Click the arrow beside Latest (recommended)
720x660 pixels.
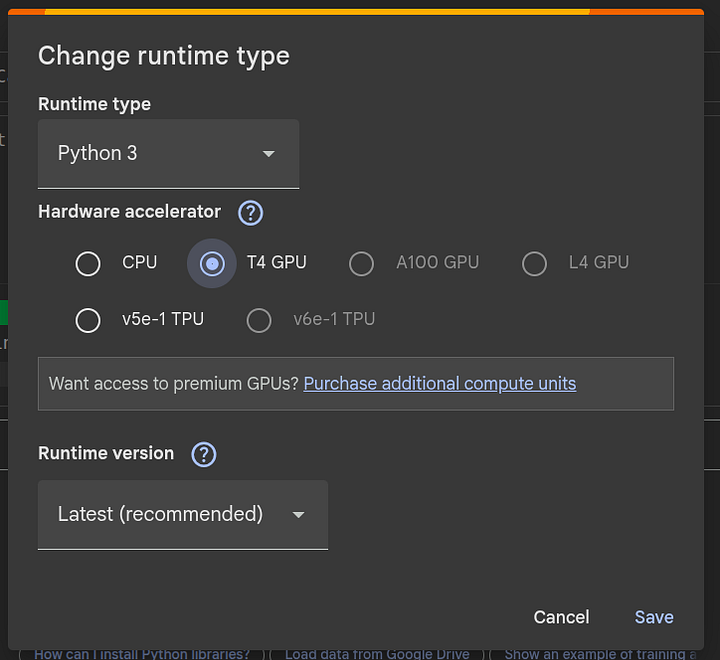298,515
